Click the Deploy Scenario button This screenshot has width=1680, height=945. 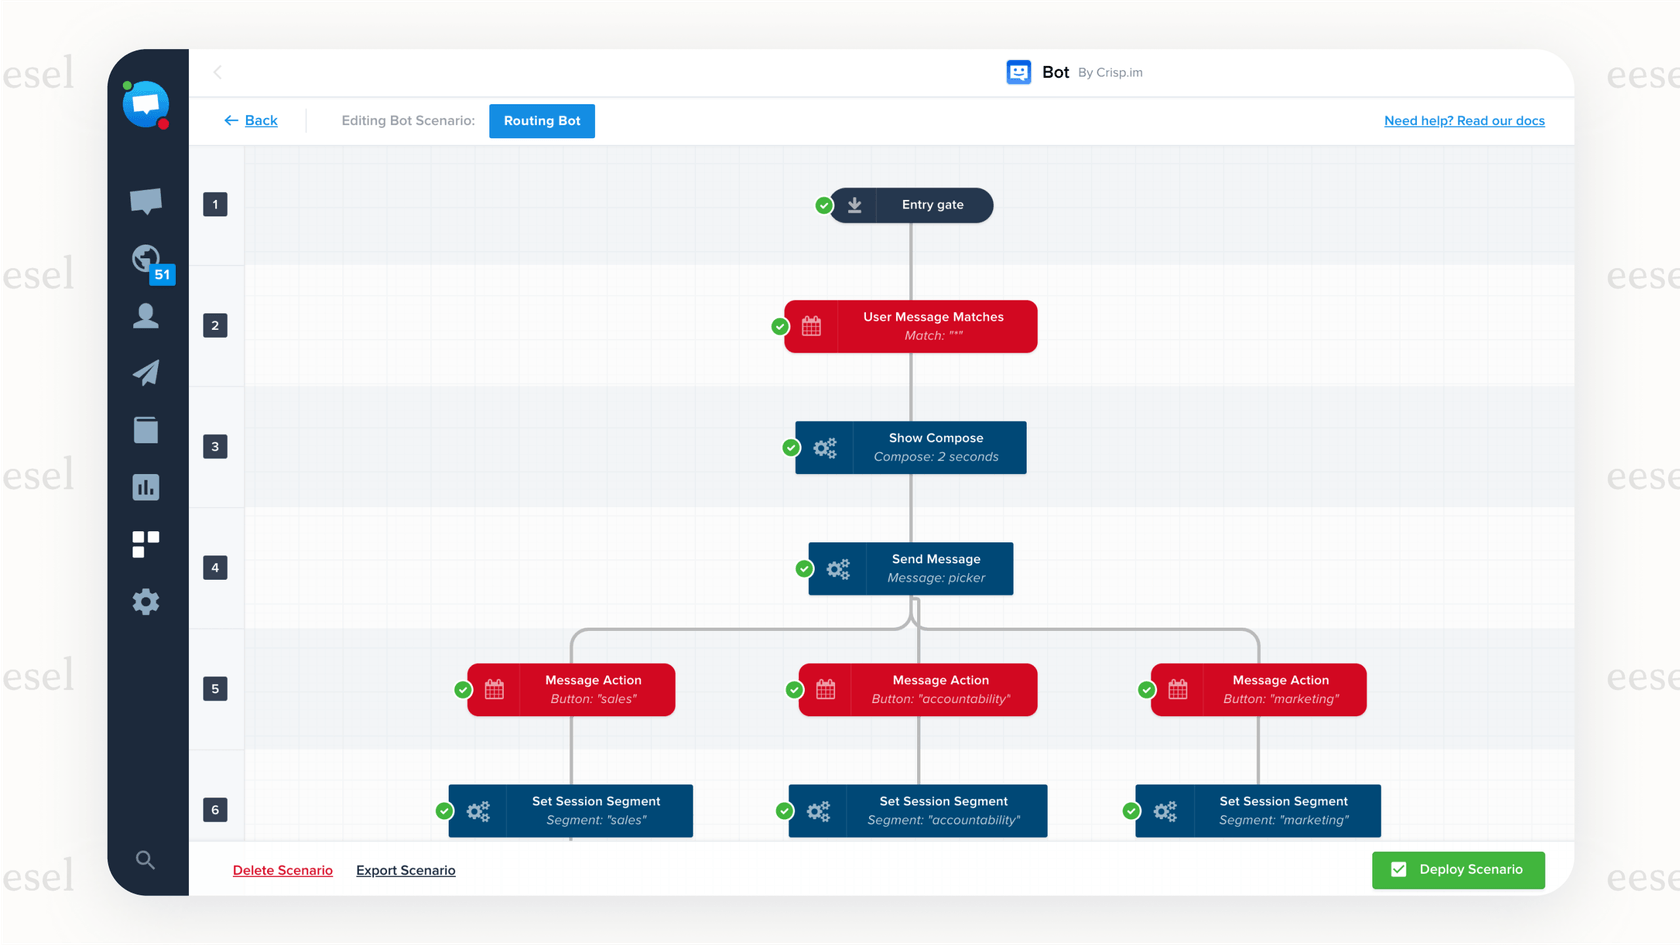coord(1457,870)
